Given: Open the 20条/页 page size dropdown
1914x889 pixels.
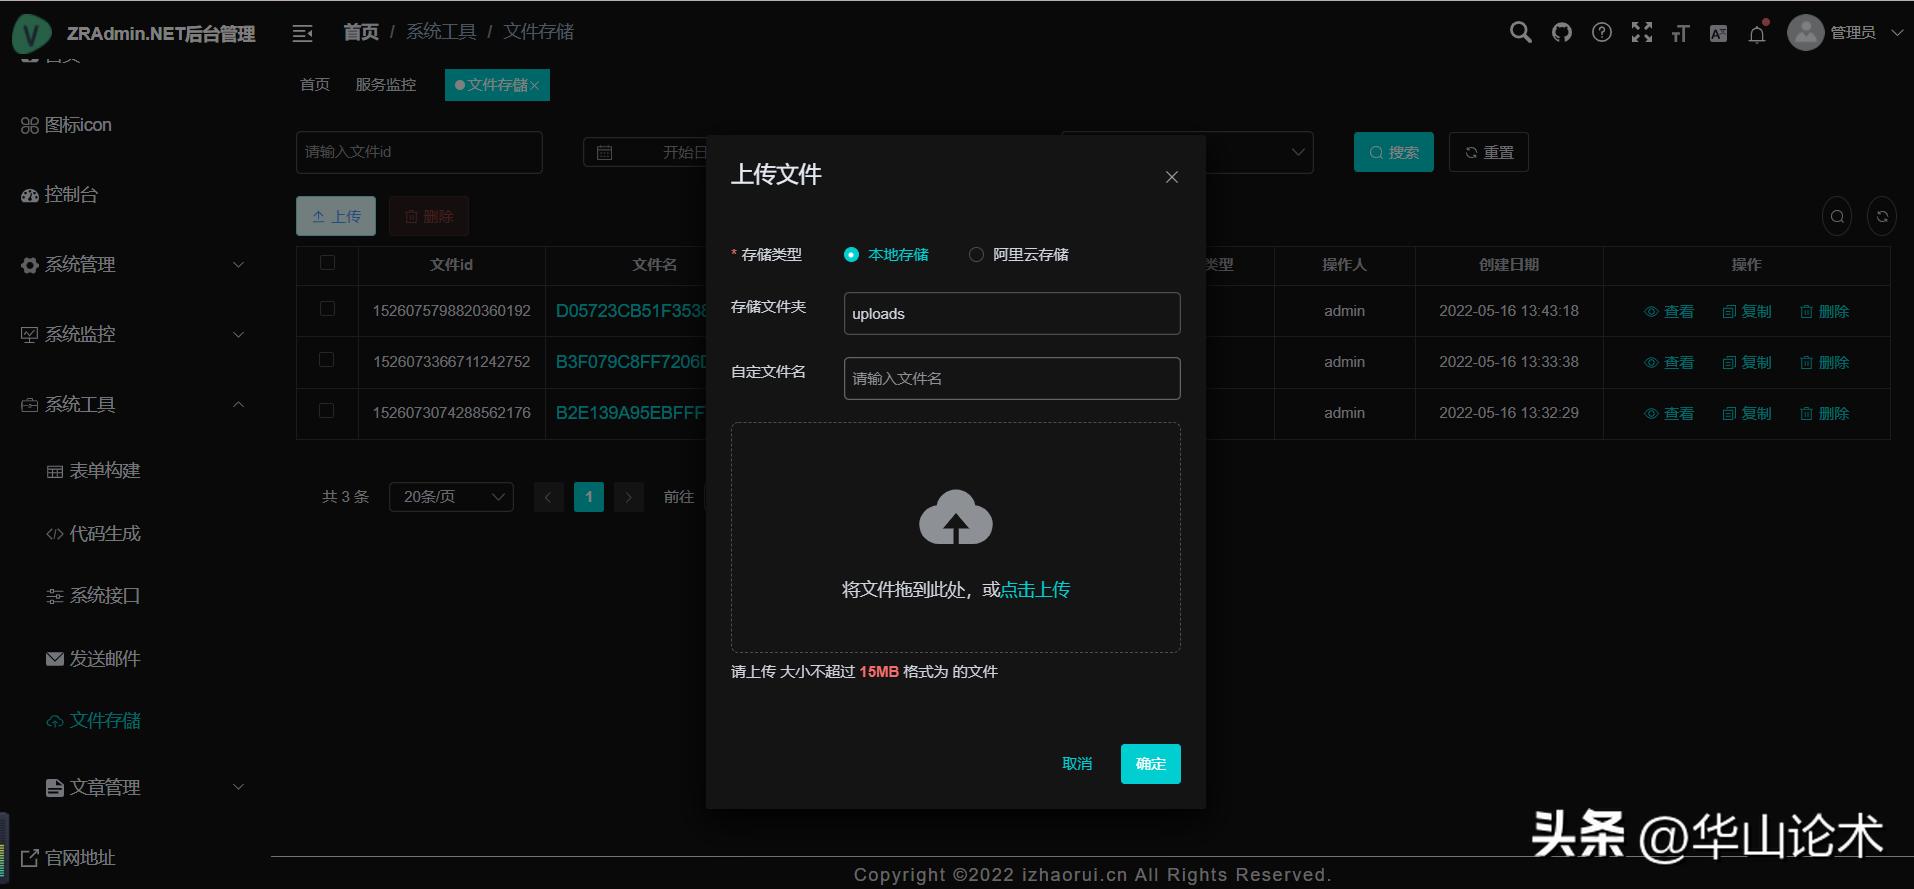Looking at the screenshot, I should click(x=451, y=497).
